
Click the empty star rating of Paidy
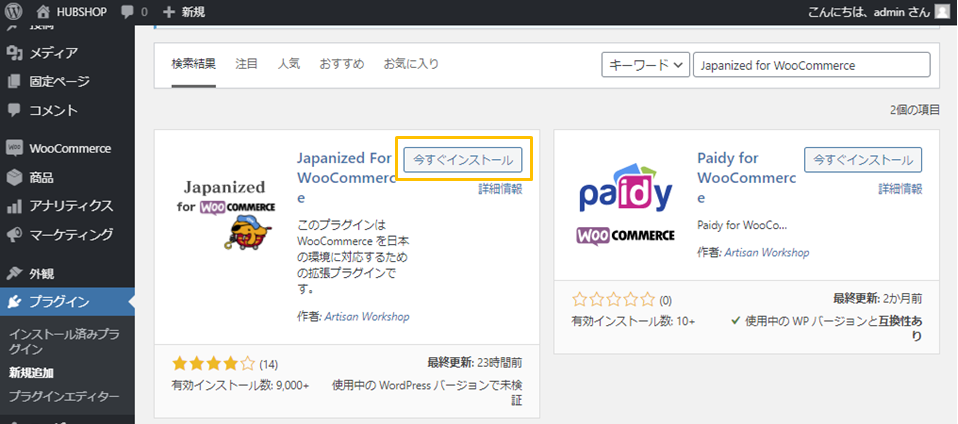613,300
